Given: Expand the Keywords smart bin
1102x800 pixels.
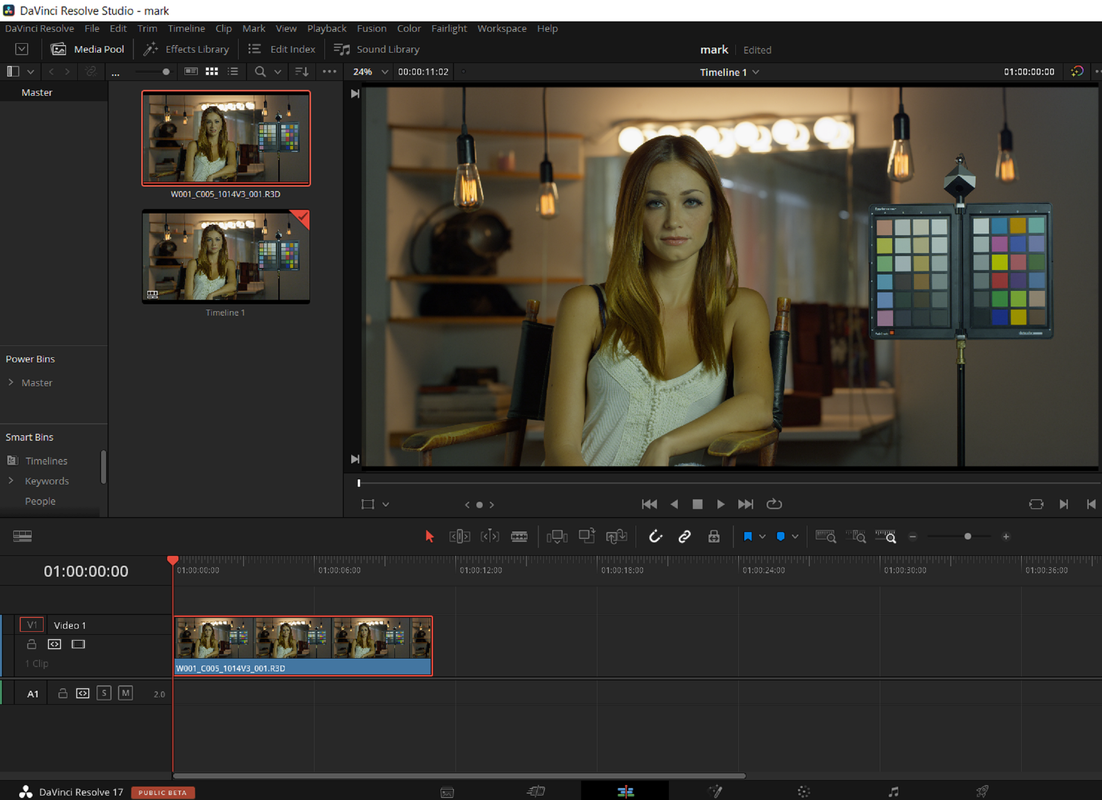Looking at the screenshot, I should click(11, 481).
